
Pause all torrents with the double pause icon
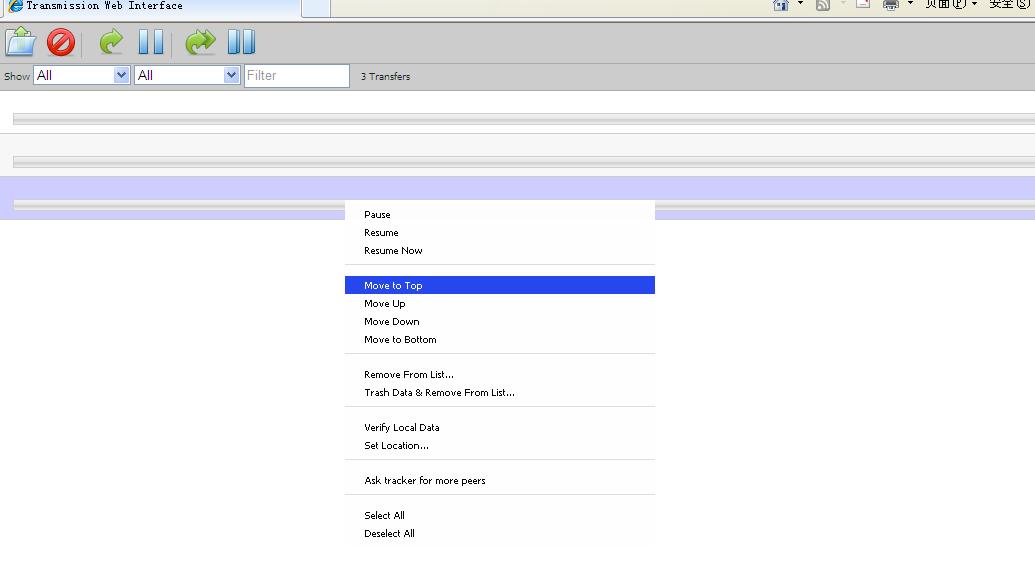tap(242, 42)
